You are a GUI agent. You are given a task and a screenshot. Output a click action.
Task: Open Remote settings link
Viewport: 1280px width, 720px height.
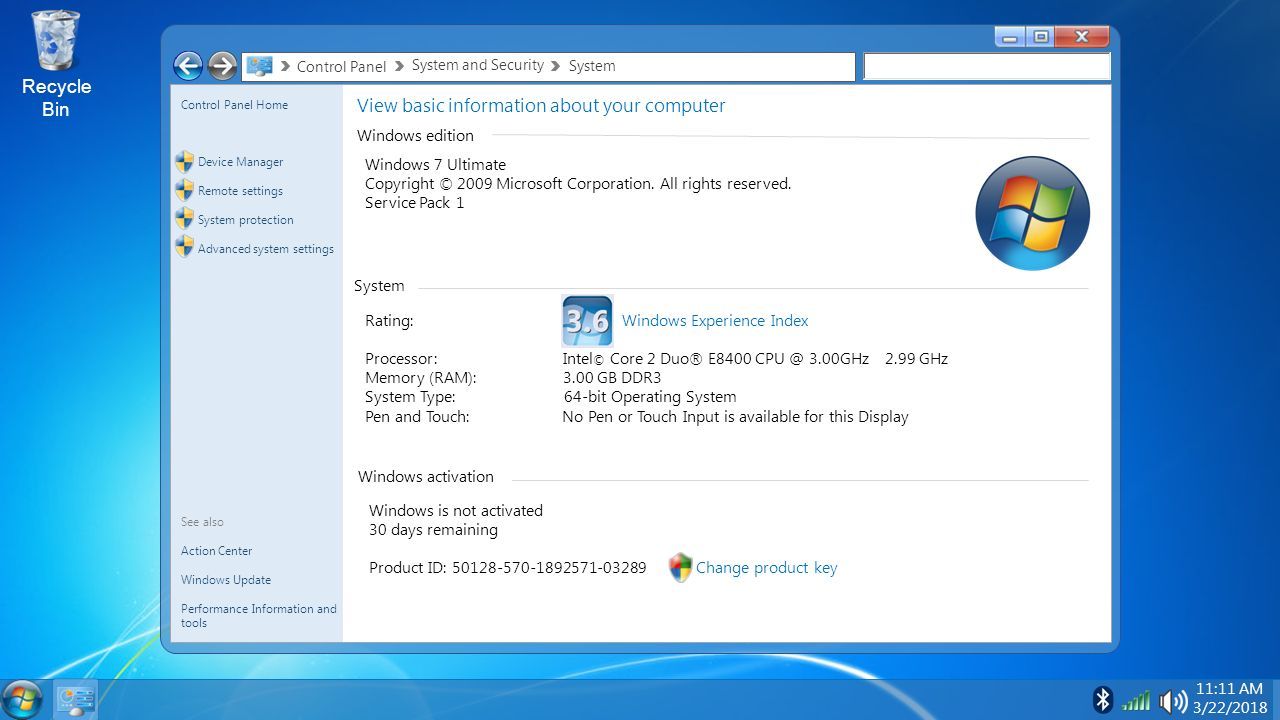pos(240,191)
